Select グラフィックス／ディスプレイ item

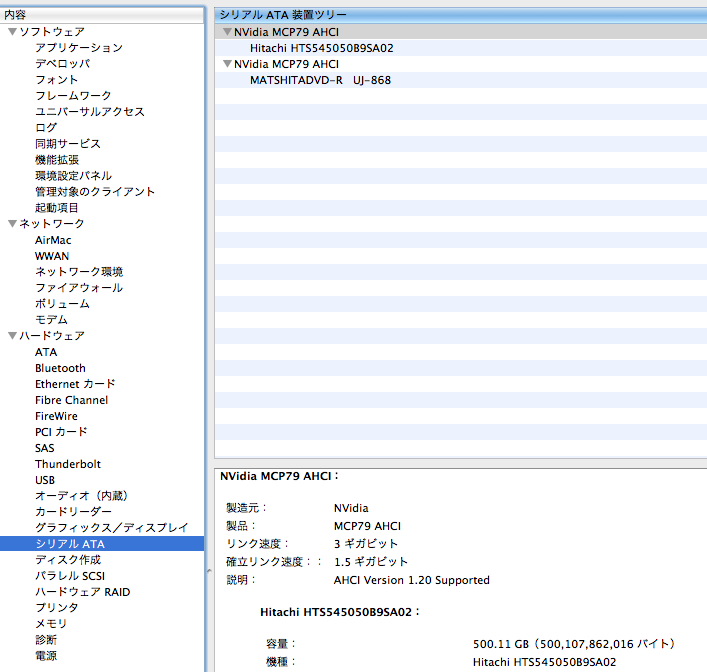coord(112,528)
